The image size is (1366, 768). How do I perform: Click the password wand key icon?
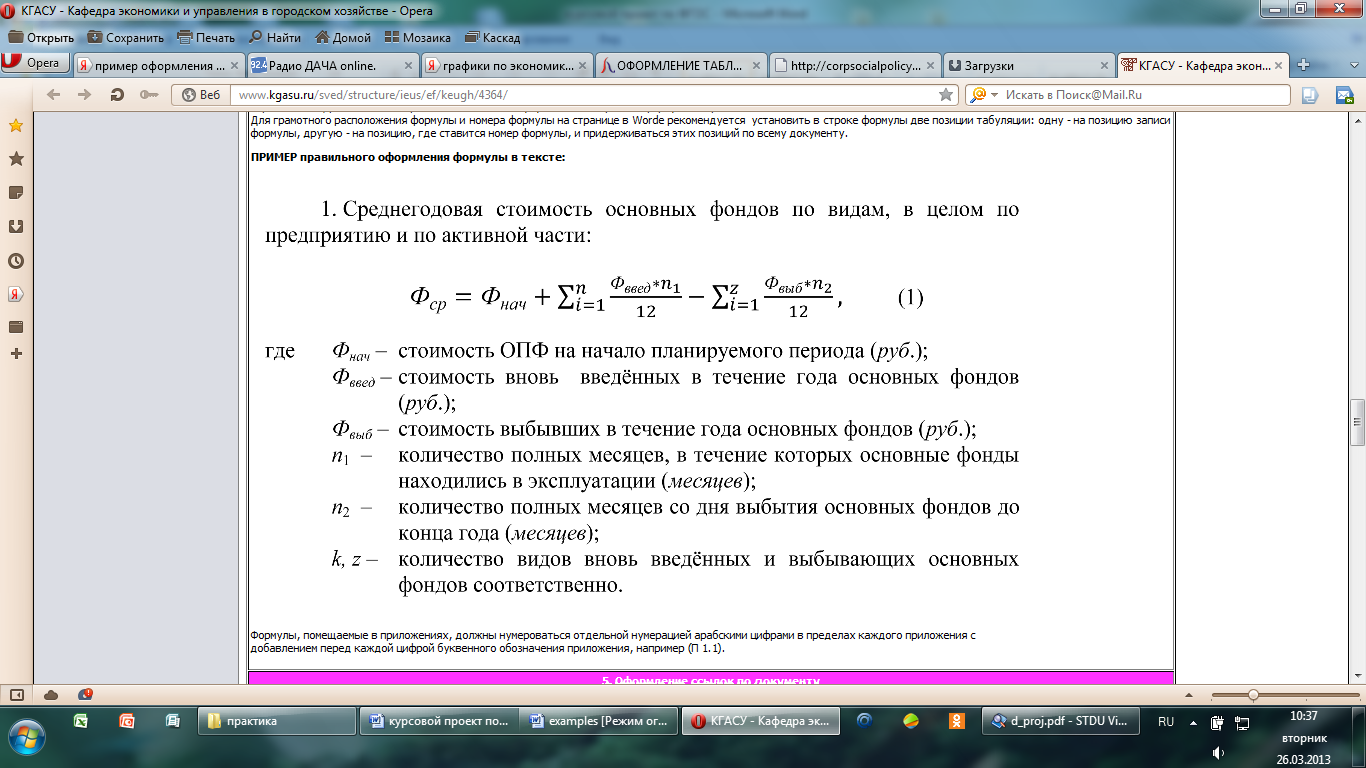[148, 95]
